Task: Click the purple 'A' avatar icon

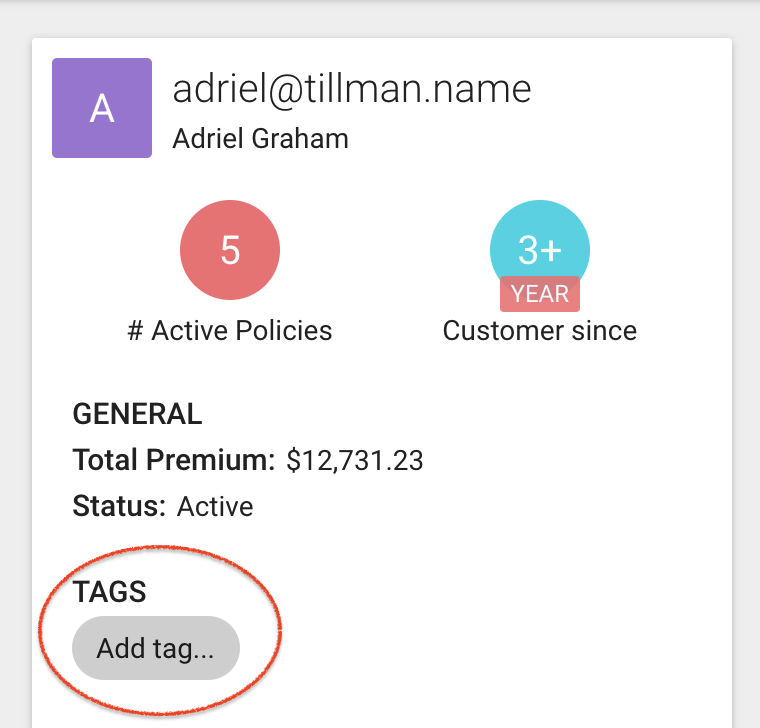Action: [x=102, y=108]
